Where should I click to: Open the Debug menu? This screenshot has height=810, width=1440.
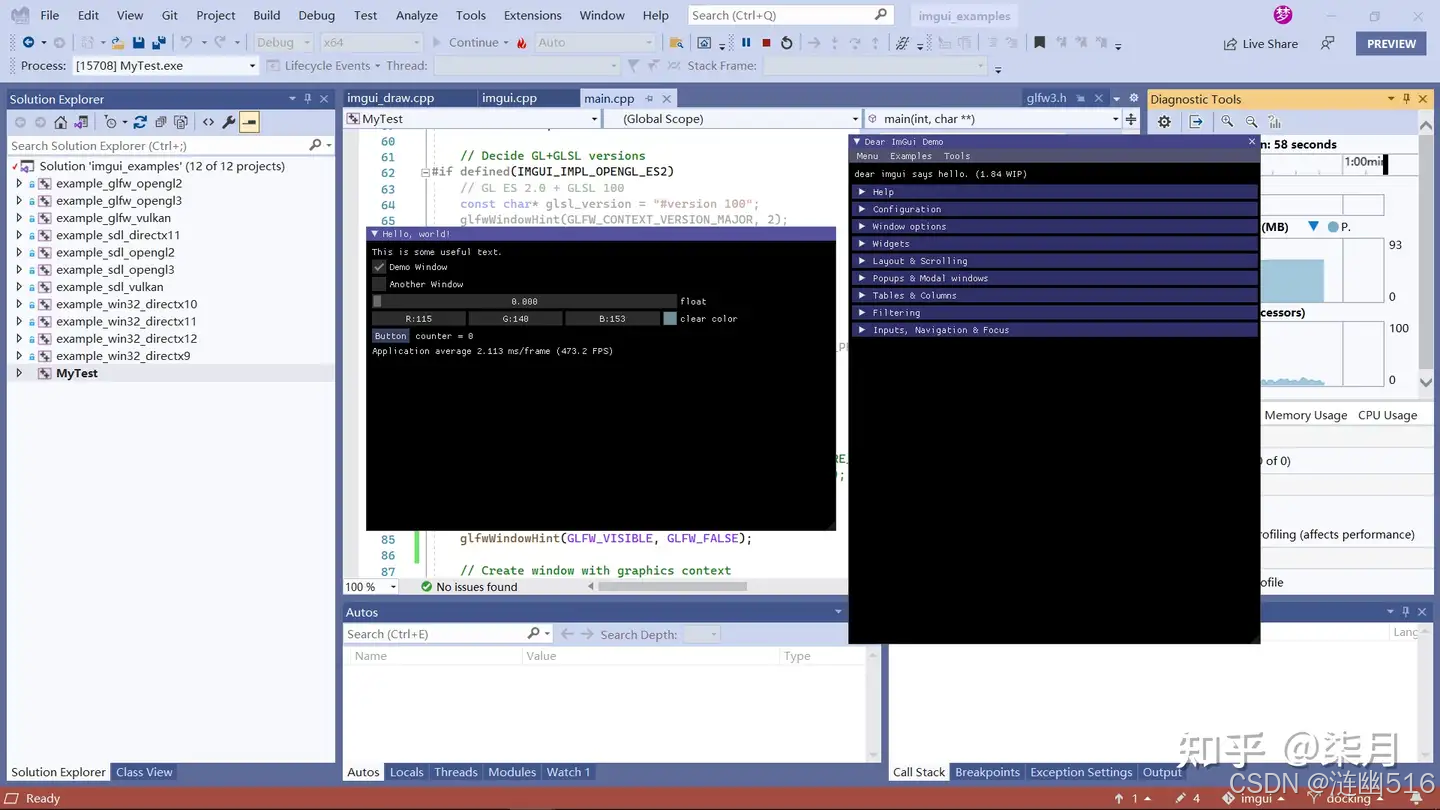coord(316,15)
